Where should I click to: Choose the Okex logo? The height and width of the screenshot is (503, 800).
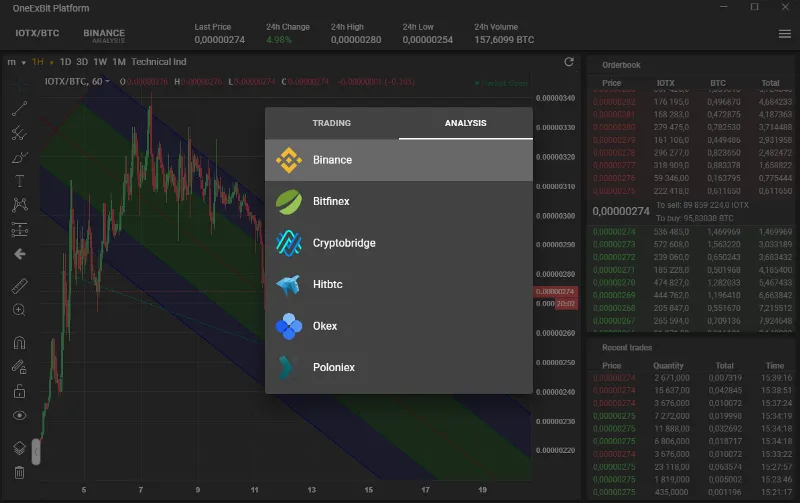point(289,326)
